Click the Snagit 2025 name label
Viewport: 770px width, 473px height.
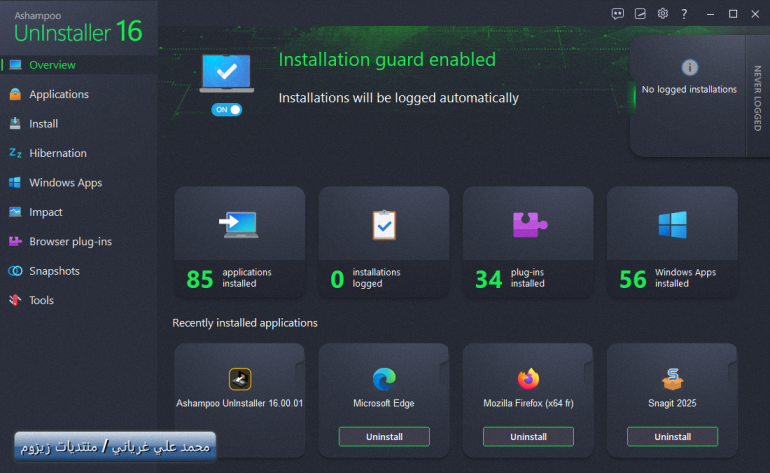tap(672, 403)
